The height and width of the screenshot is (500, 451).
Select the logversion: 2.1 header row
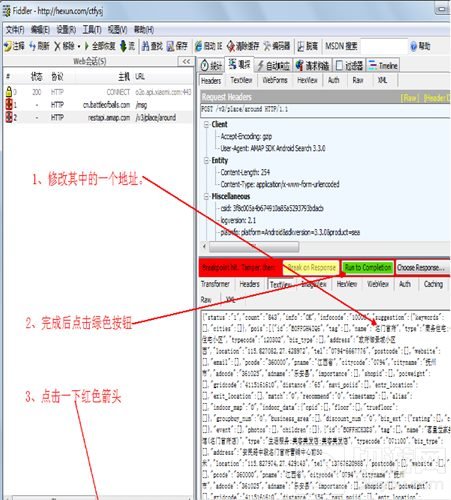click(x=238, y=220)
